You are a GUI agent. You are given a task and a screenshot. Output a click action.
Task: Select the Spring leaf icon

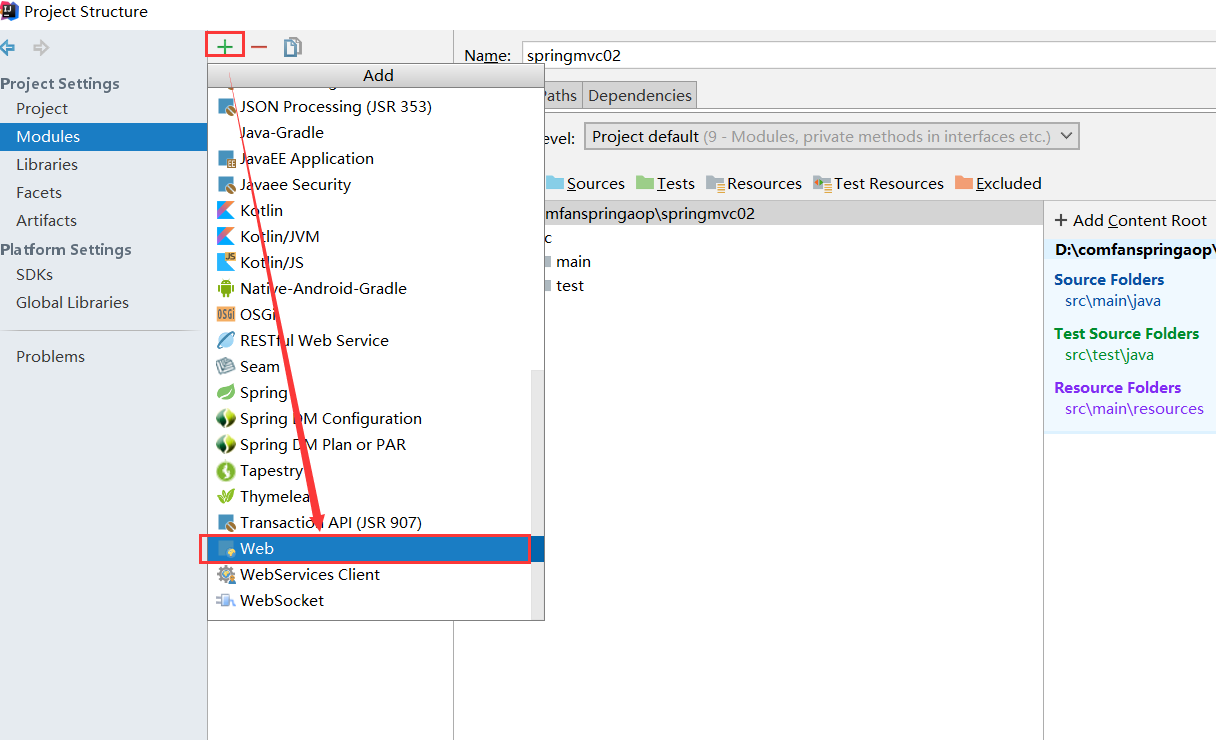click(x=226, y=392)
